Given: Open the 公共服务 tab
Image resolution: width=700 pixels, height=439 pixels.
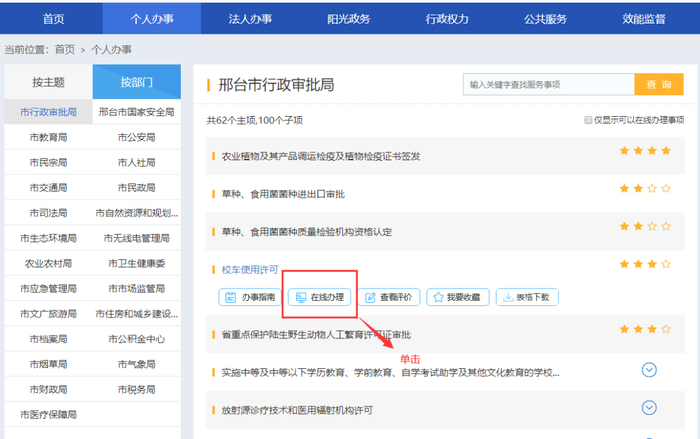Looking at the screenshot, I should (545, 19).
